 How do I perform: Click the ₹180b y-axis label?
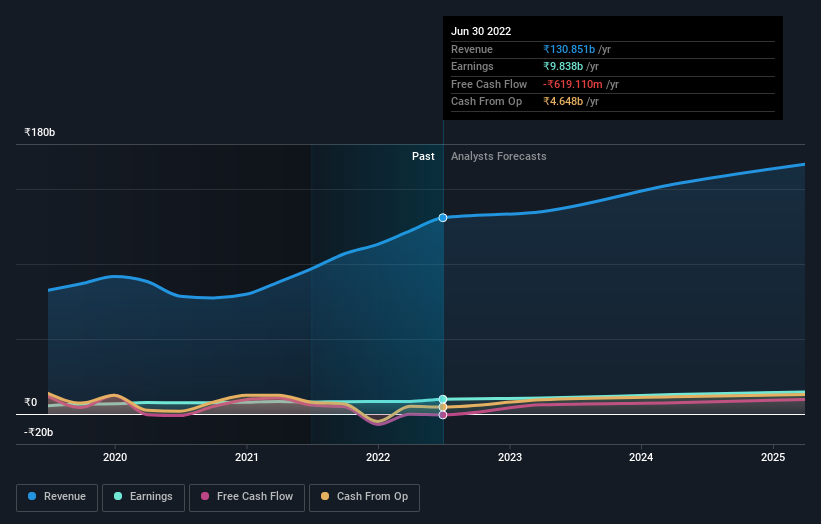tap(39, 132)
